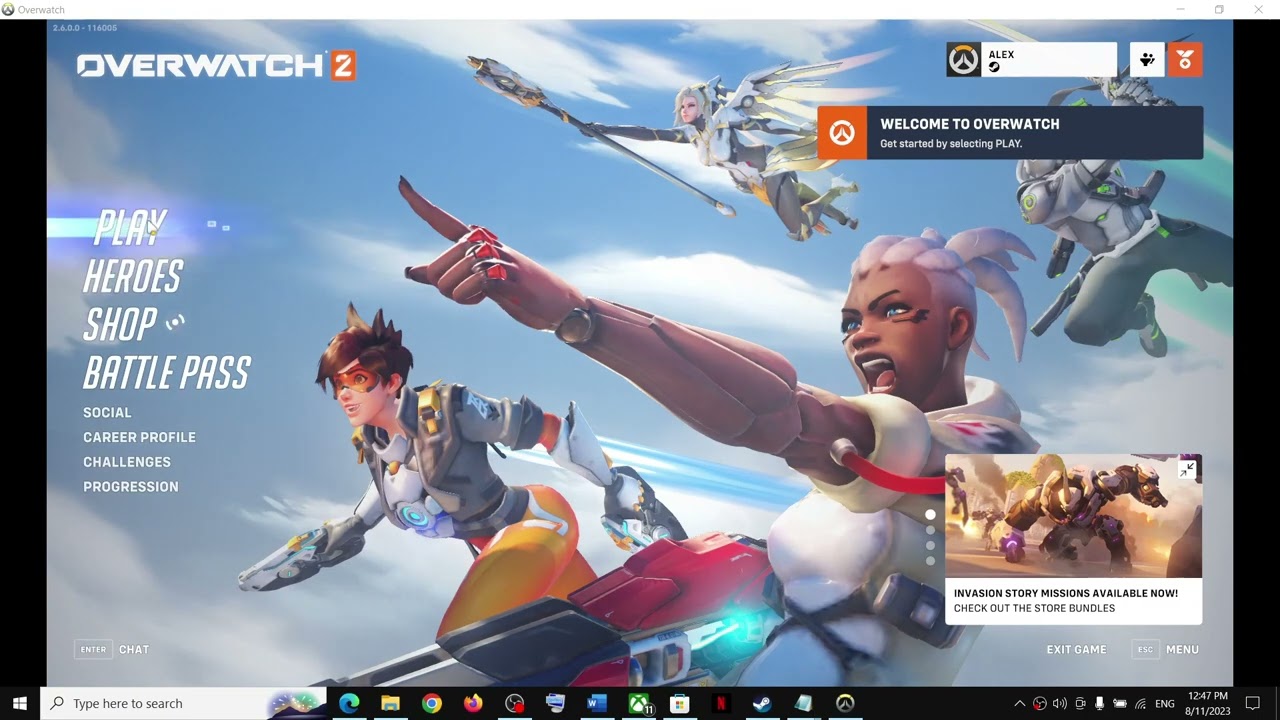Open the HEROES menu
1280x720 pixels.
coord(133,276)
